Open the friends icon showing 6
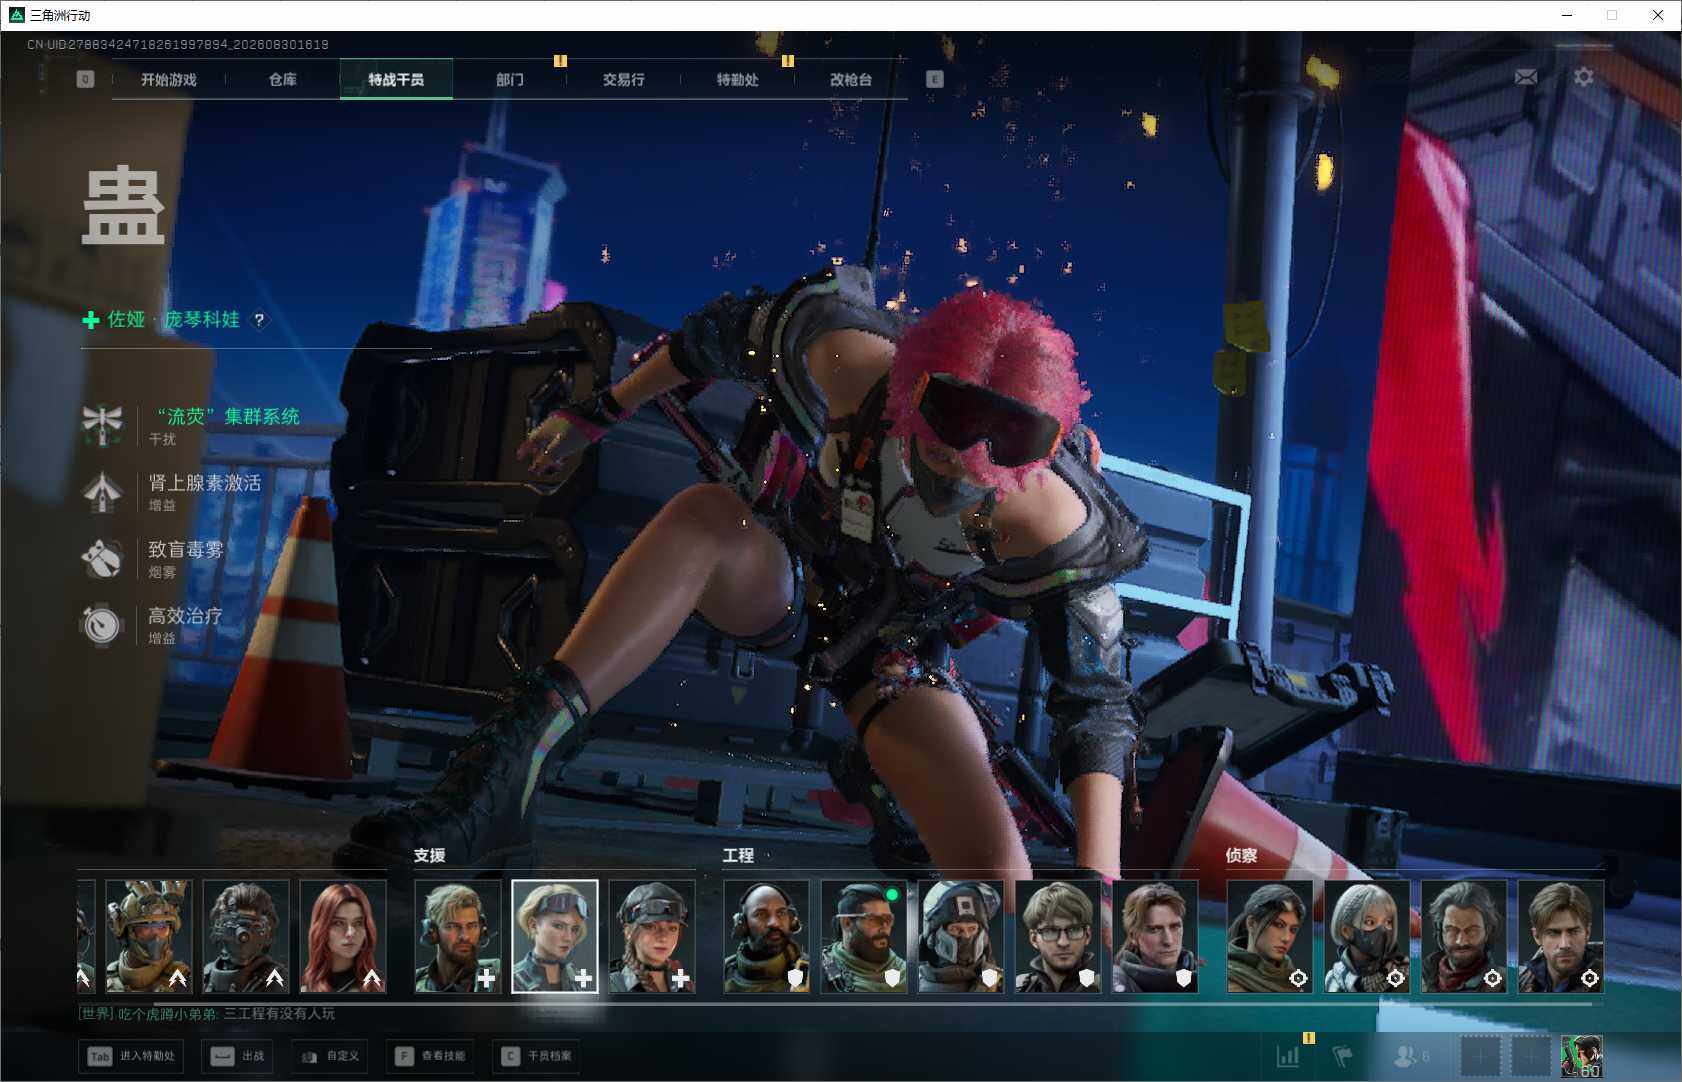This screenshot has width=1682, height=1082. coord(1411,1055)
